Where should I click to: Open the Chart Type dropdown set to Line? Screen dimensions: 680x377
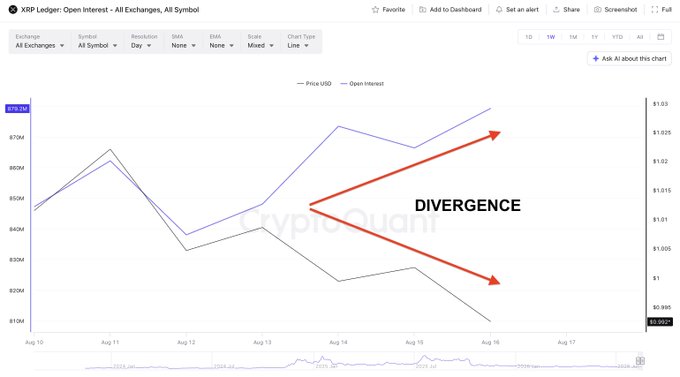click(301, 42)
